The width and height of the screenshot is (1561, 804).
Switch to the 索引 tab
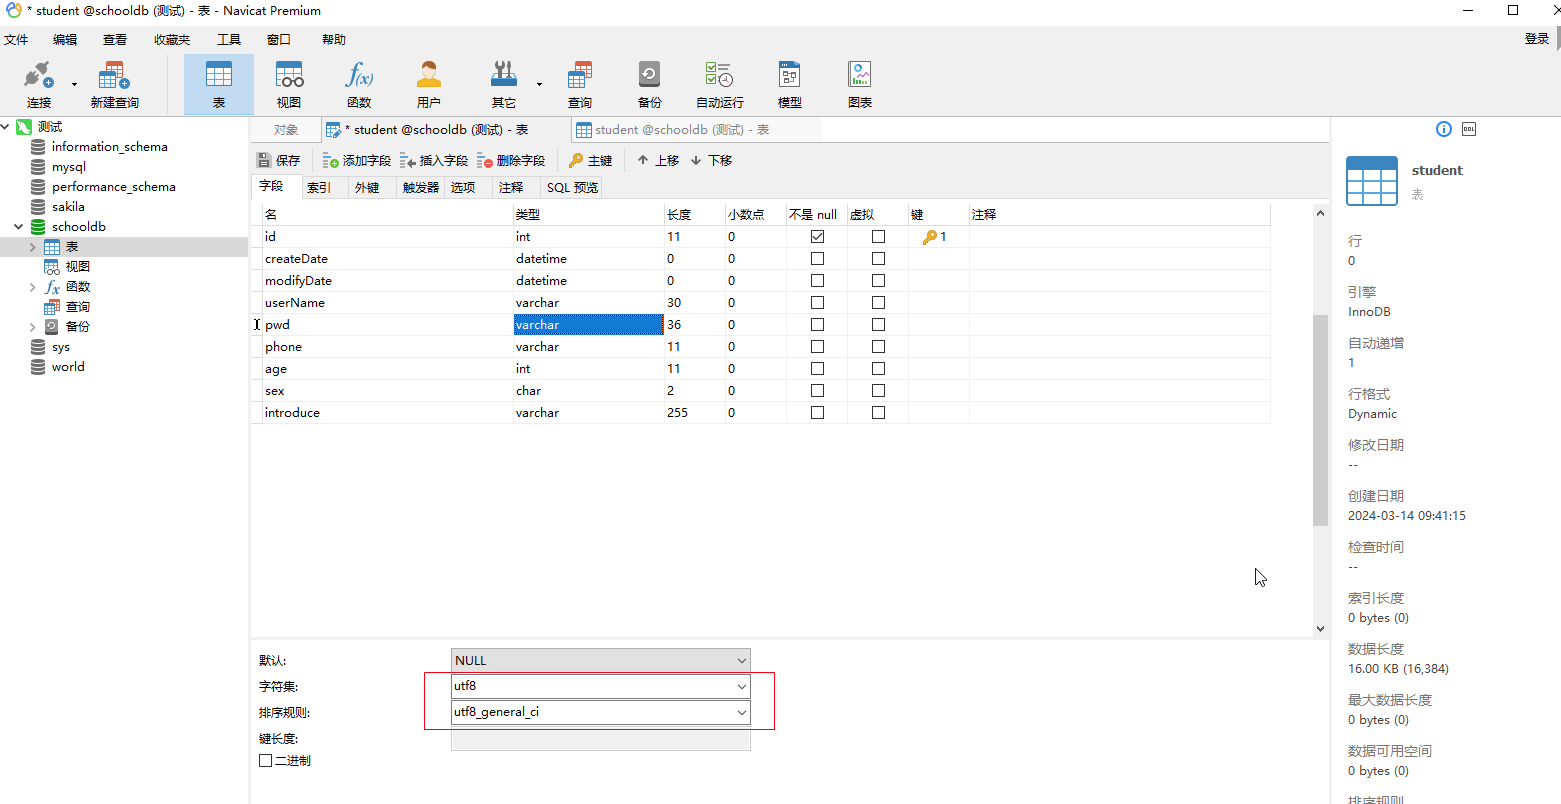[320, 187]
